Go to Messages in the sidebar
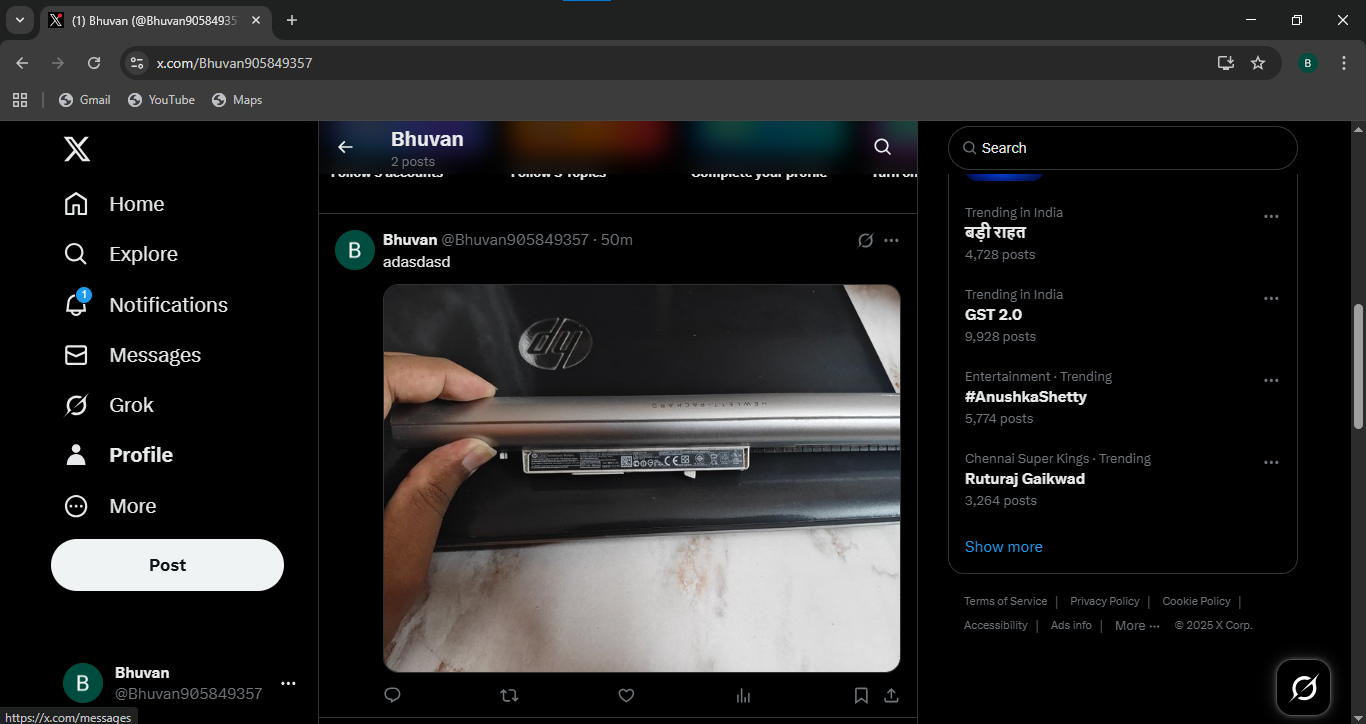The width and height of the screenshot is (1366, 724). click(x=155, y=355)
